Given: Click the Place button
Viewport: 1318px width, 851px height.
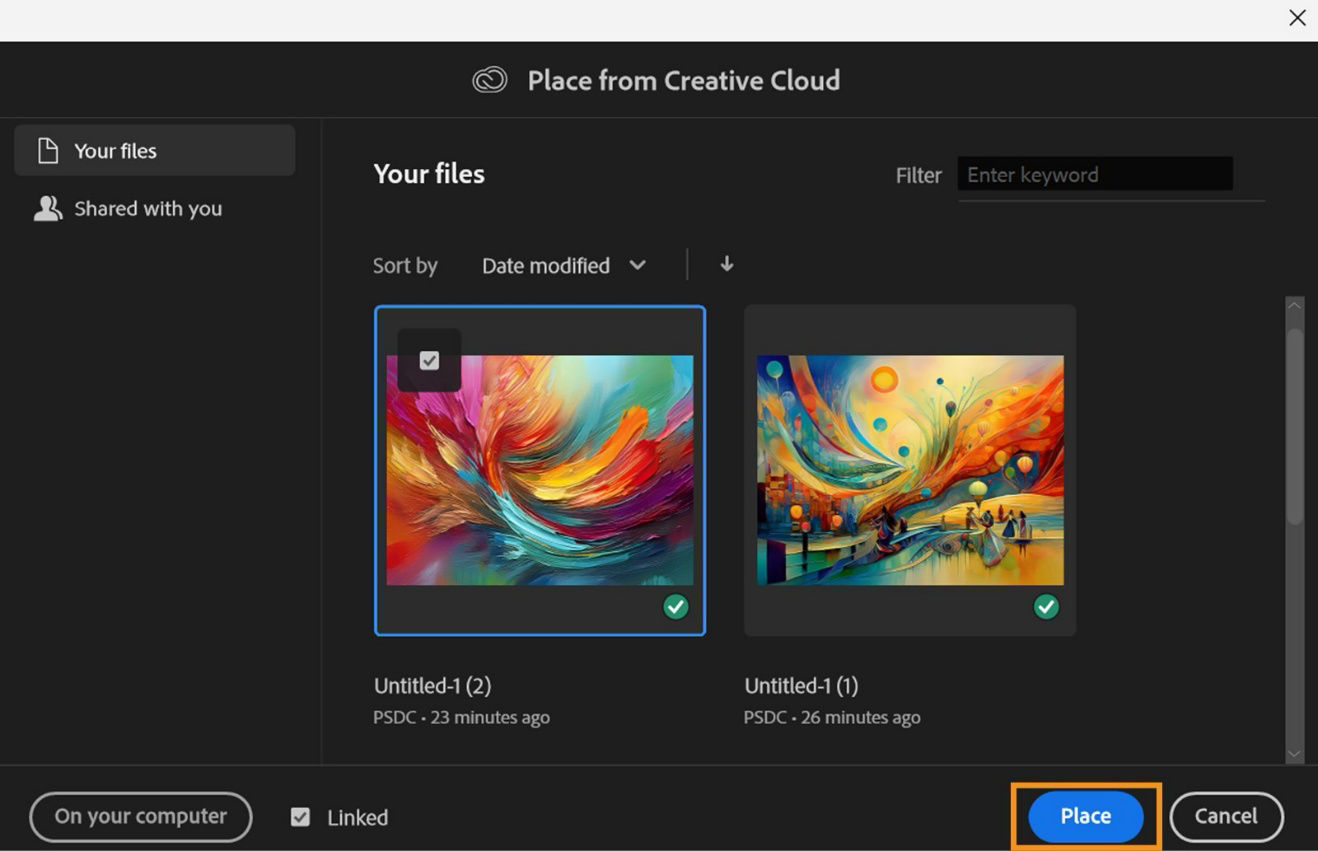Looking at the screenshot, I should 1085,816.
